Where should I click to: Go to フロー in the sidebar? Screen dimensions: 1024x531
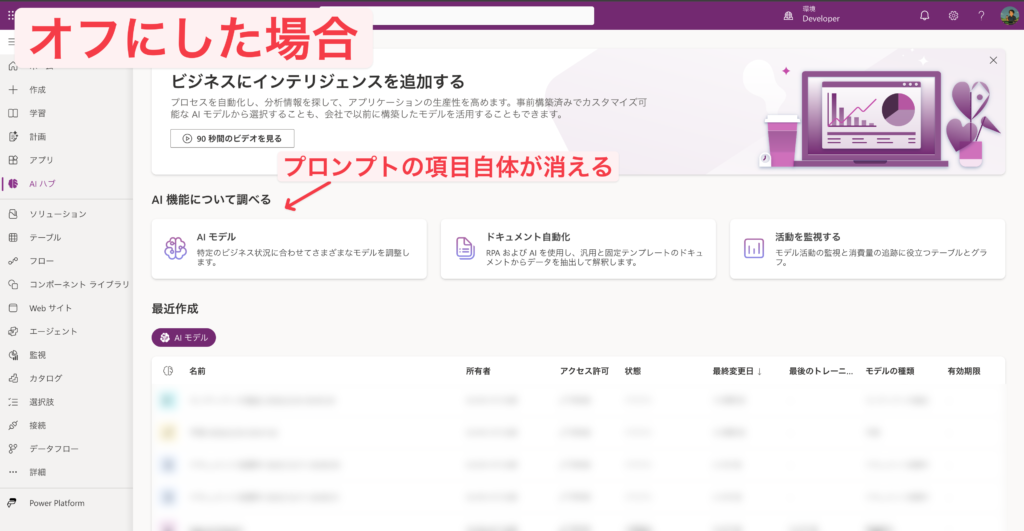(x=41, y=261)
